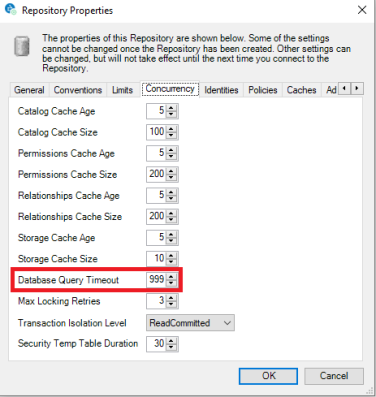
Task: Open Transaction Isolation Level dropdown
Action: (190, 323)
